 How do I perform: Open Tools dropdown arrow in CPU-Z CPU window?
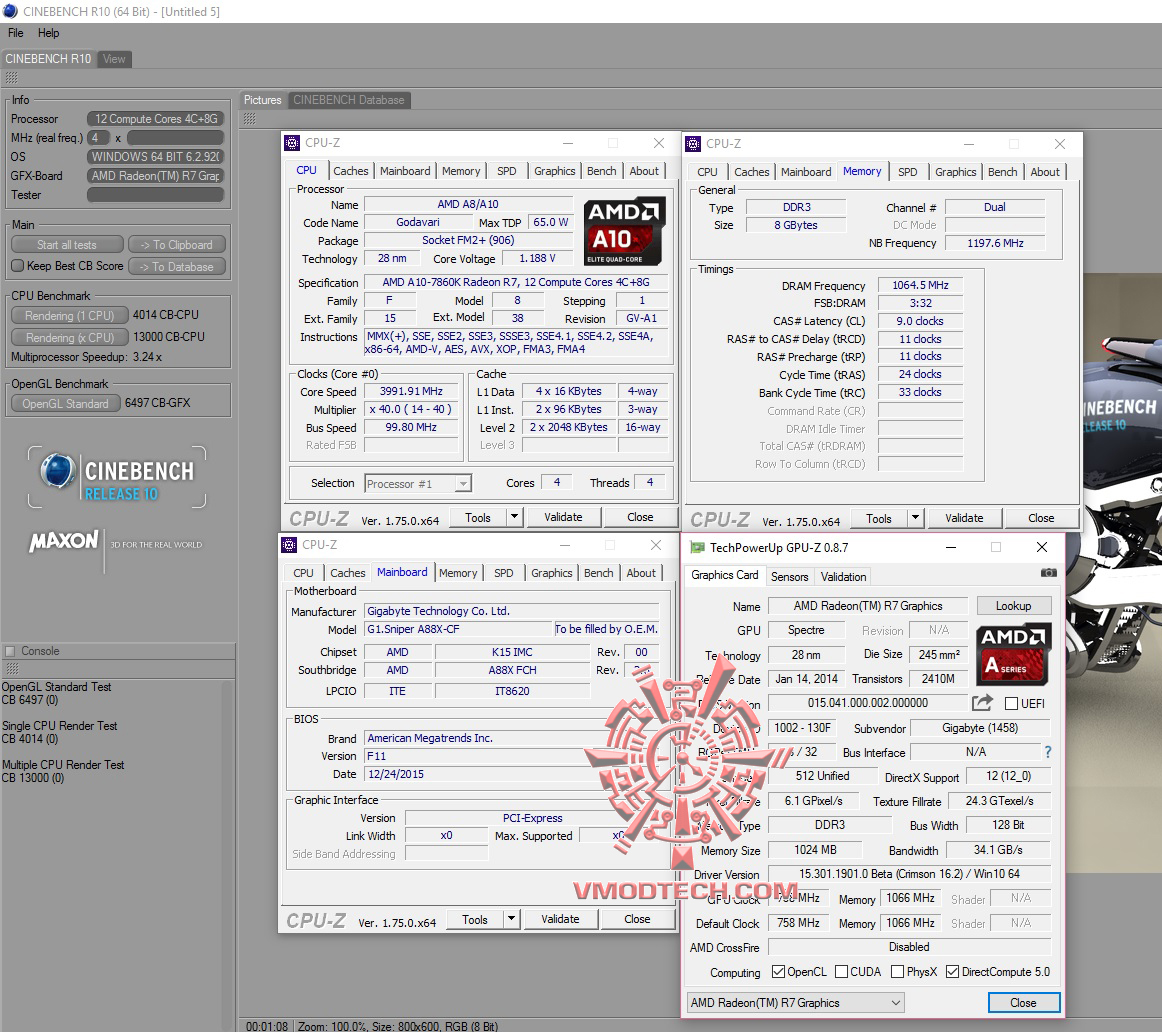514,517
